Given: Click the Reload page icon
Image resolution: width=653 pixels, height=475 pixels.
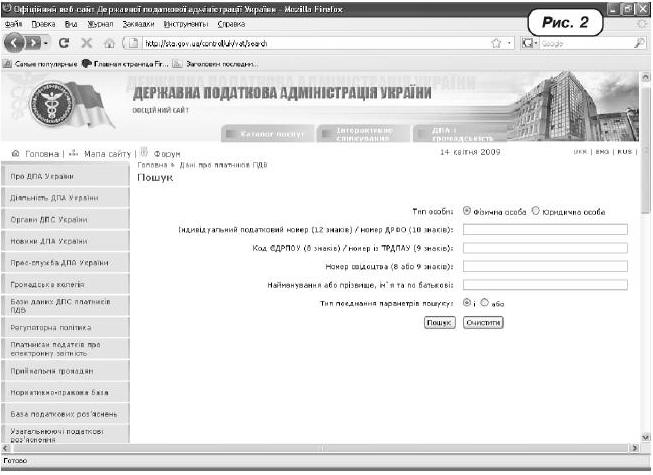Looking at the screenshot, I should coord(62,44).
